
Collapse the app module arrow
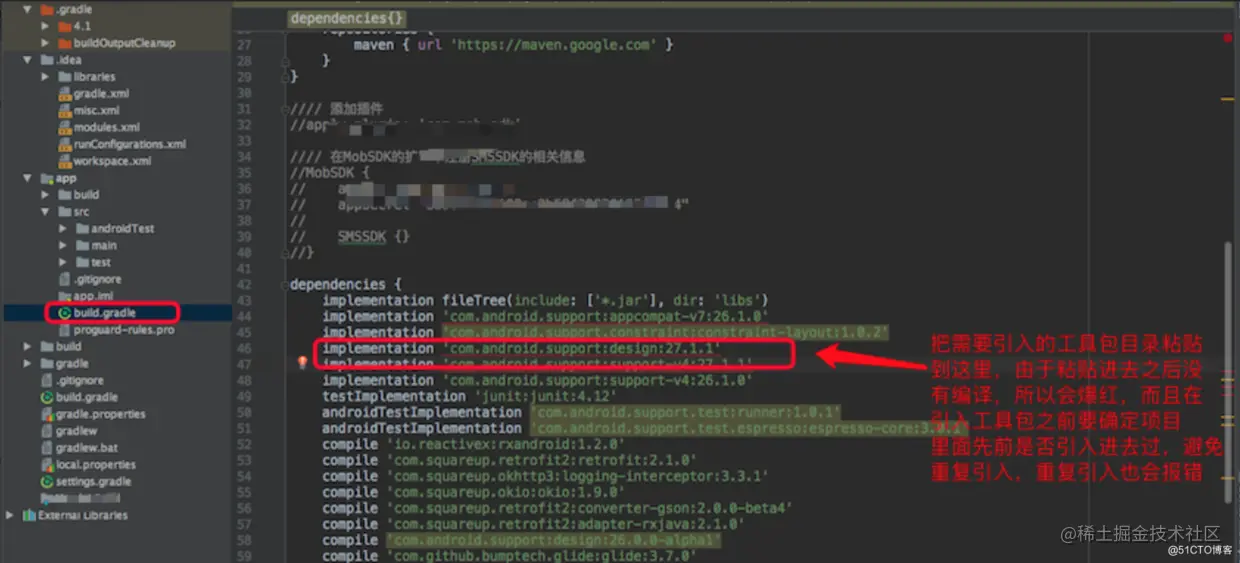click(x=28, y=178)
